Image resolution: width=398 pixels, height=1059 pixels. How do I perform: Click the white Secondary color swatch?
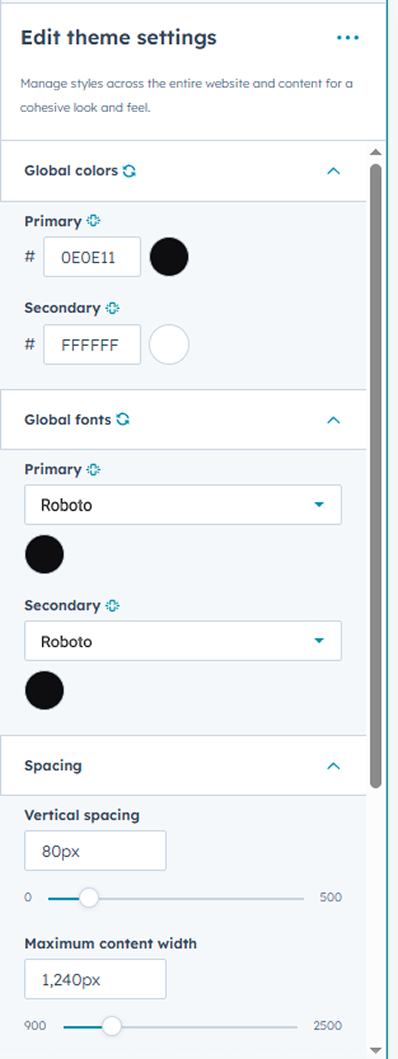169,344
